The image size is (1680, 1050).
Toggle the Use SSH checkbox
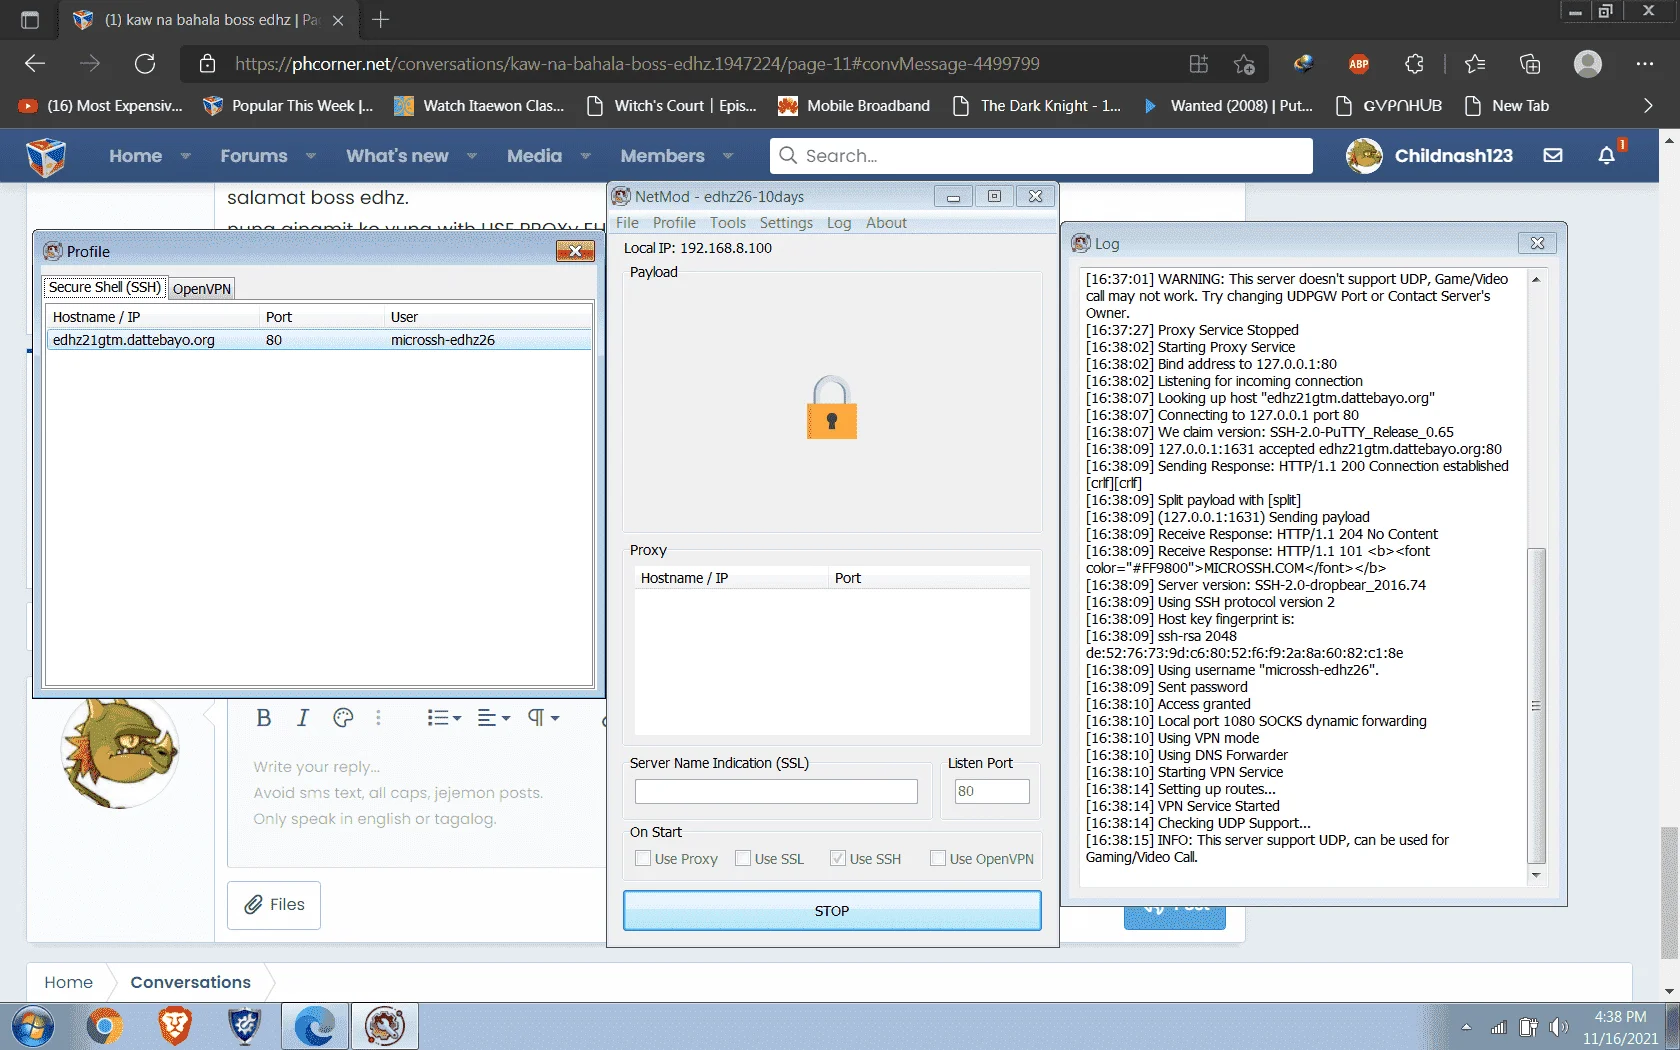[x=838, y=858]
